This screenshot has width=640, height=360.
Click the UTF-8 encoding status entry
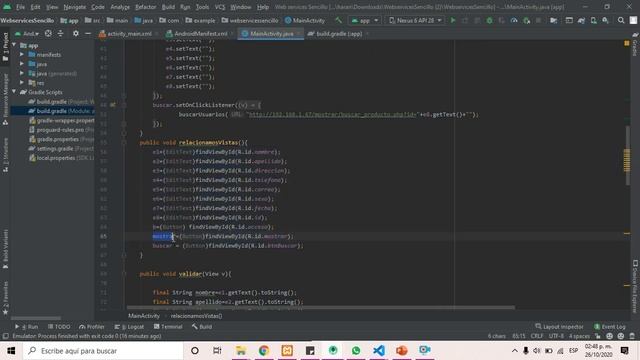pyautogui.click(x=556, y=336)
